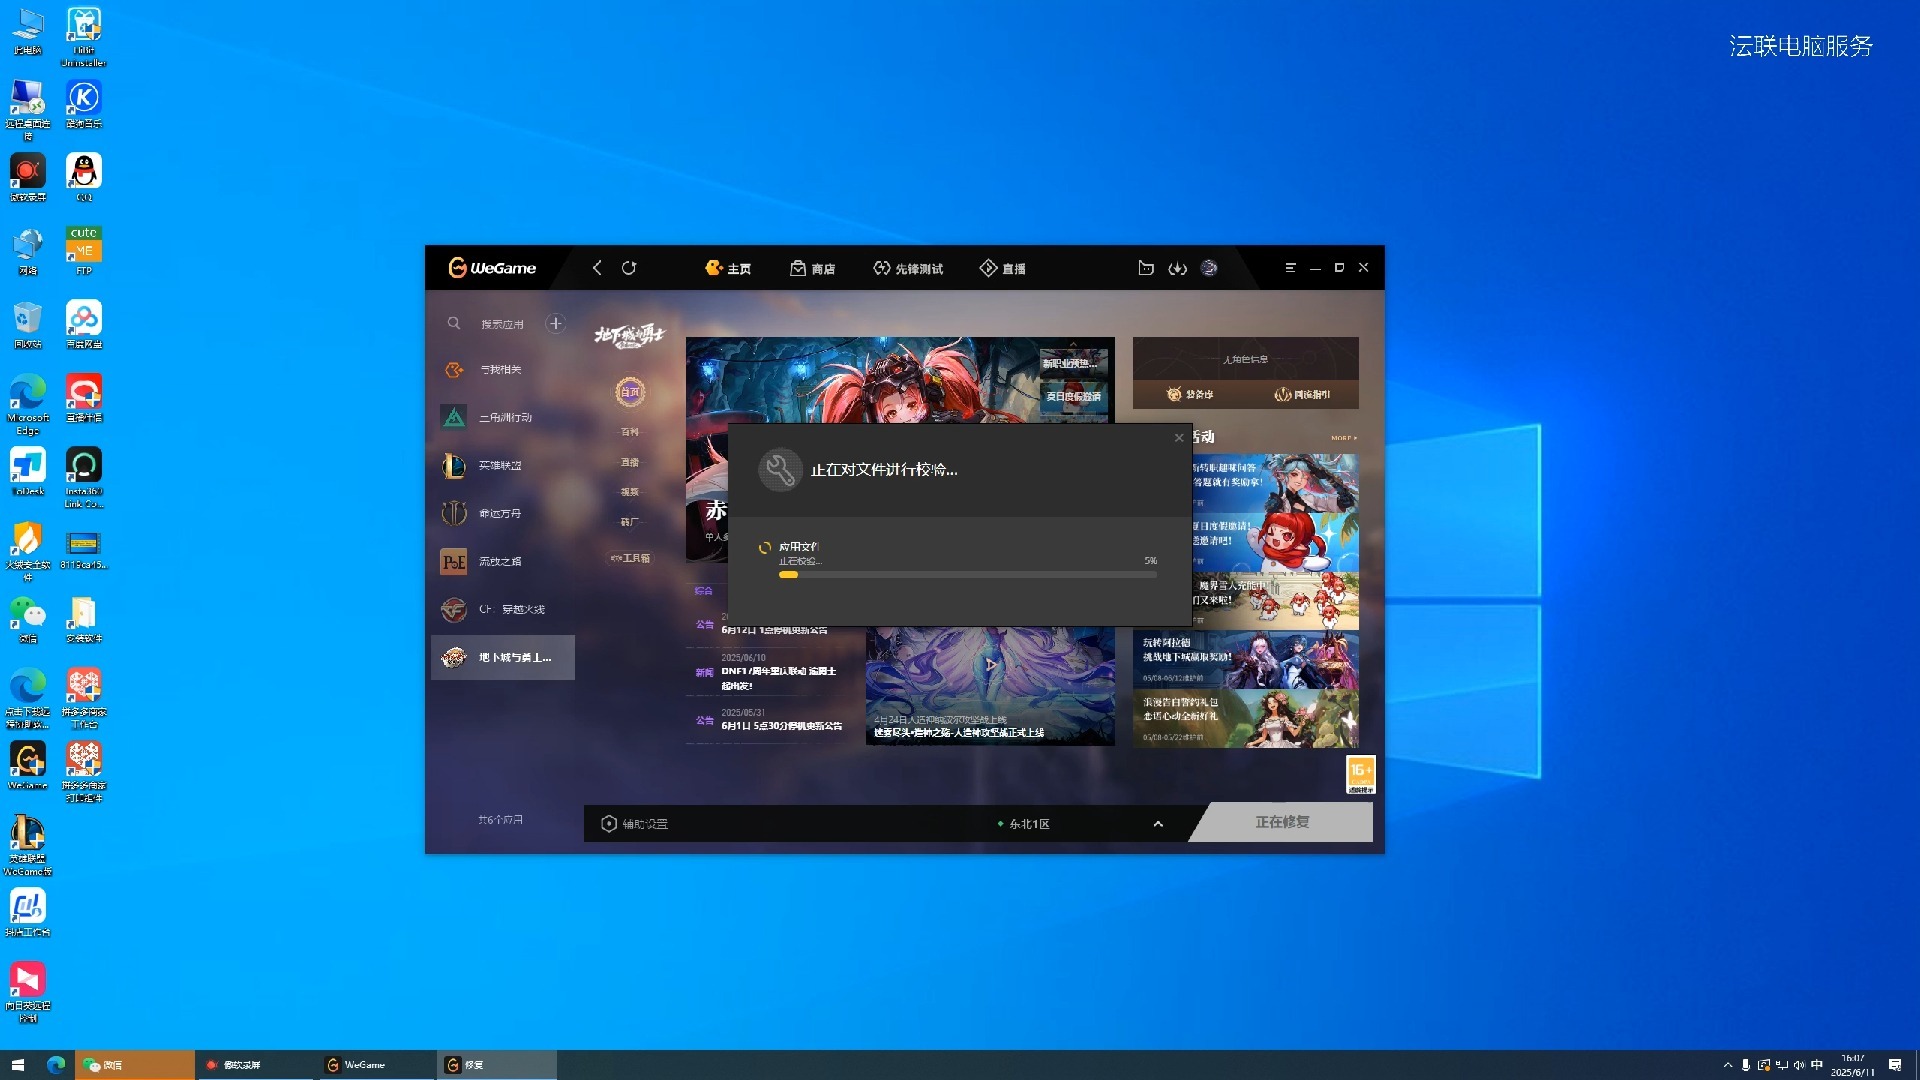Viewport: 1920px width, 1080px height.
Task: Play the promotional video thumbnail
Action: 990,664
